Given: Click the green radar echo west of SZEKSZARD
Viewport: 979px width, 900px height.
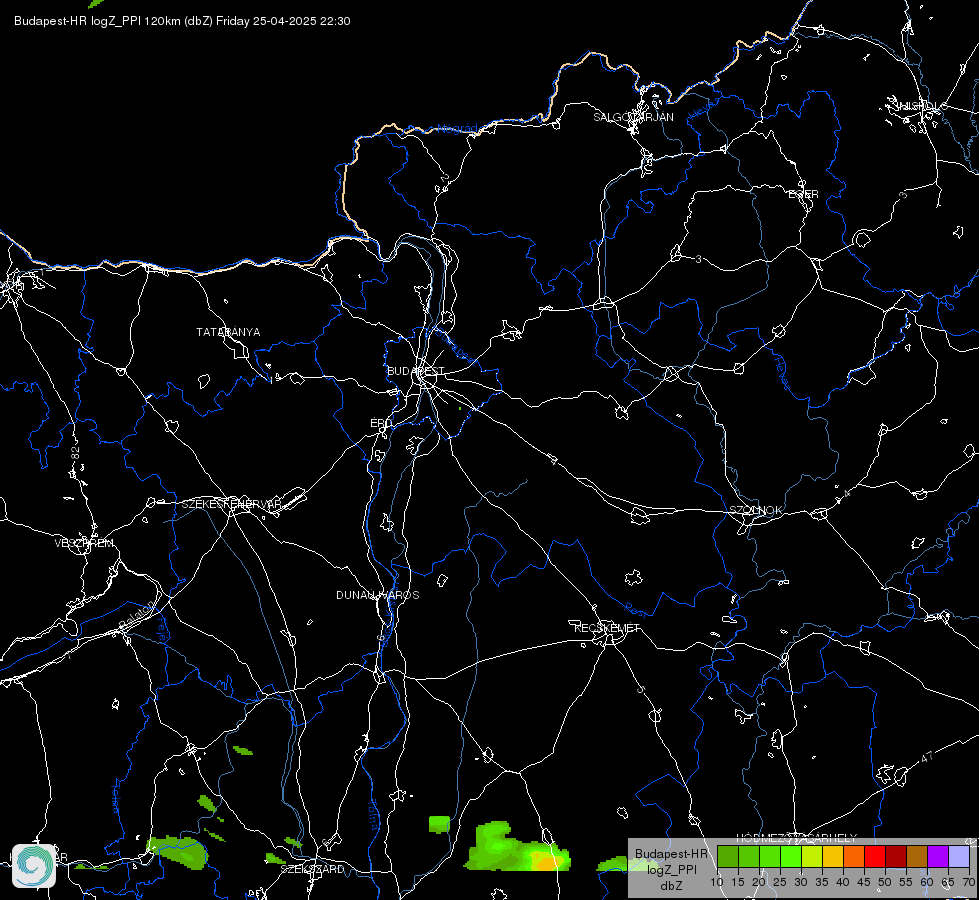Looking at the screenshot, I should 178,853.
